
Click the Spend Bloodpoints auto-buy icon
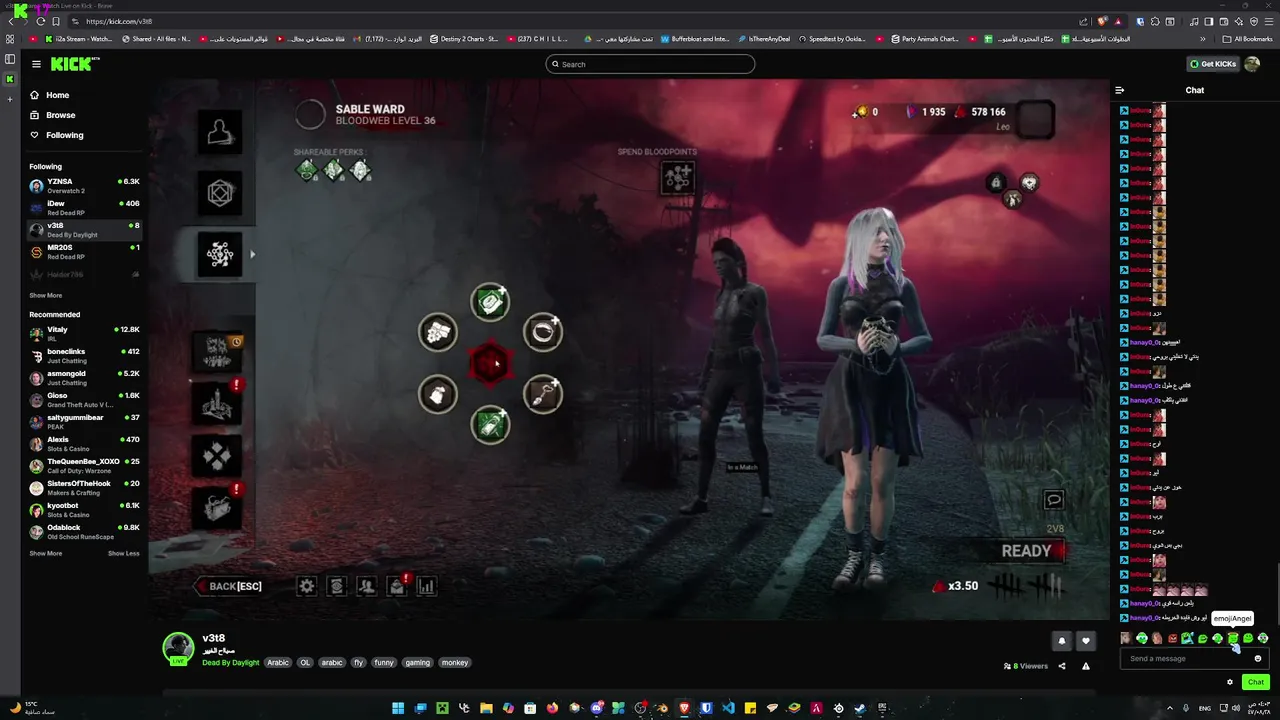(677, 177)
